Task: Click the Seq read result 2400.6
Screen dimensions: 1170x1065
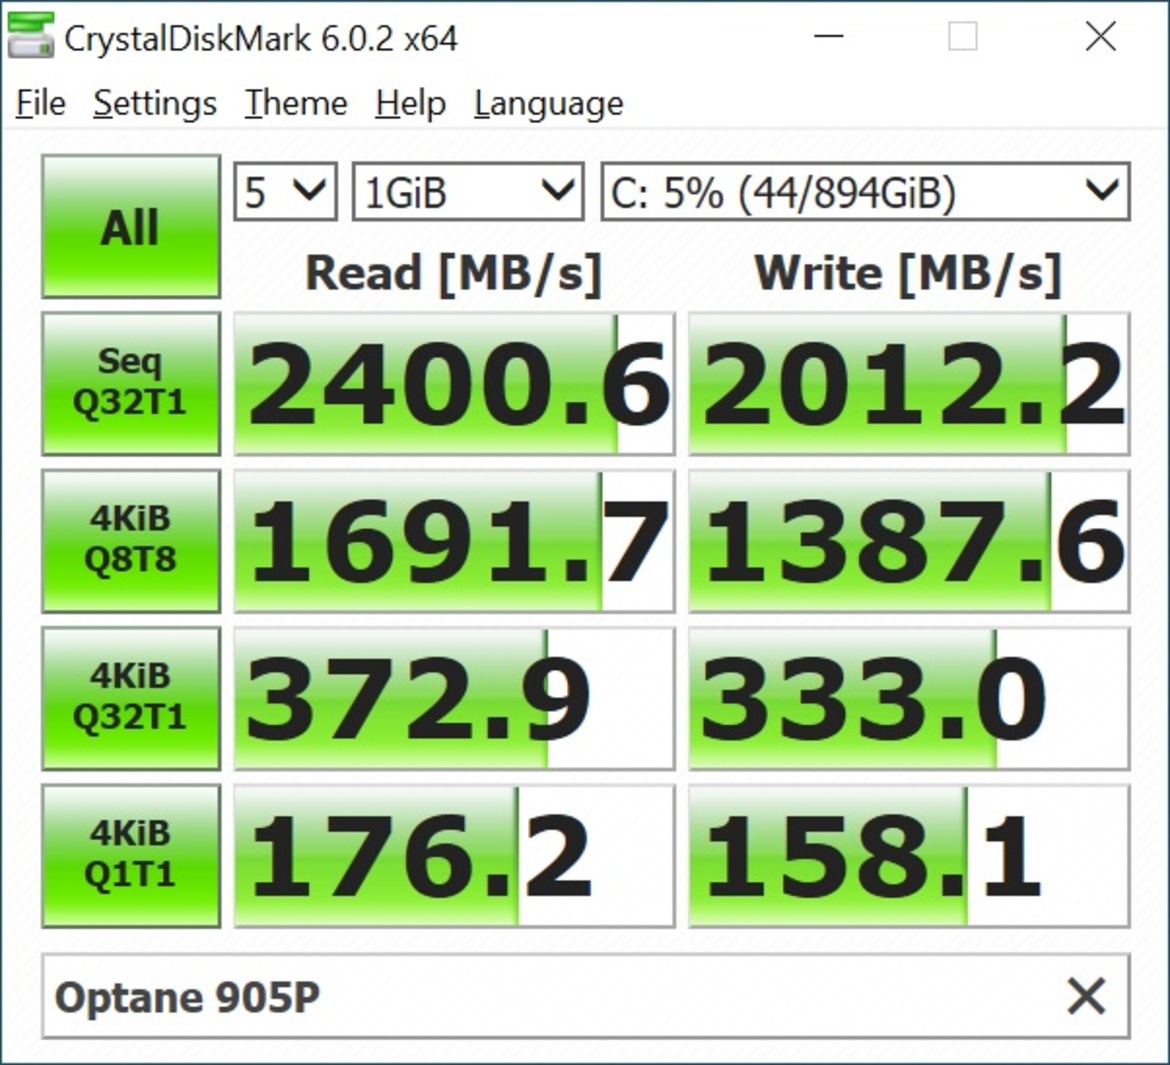Action: pos(454,384)
